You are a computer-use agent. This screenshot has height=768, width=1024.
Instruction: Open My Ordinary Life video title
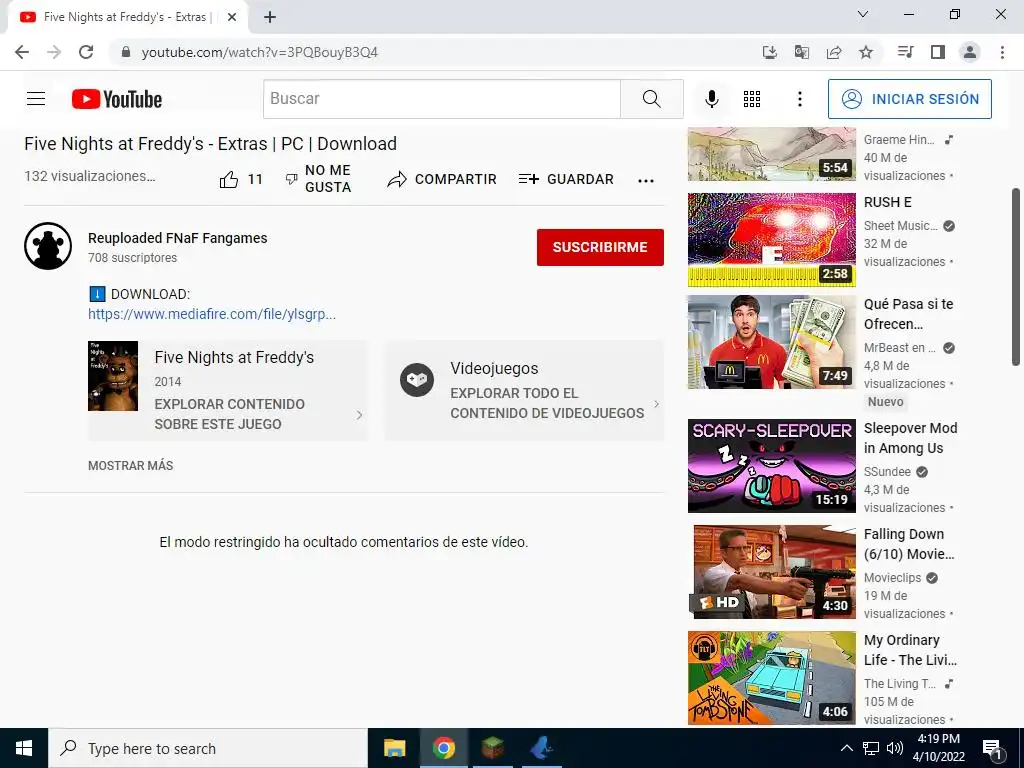910,650
